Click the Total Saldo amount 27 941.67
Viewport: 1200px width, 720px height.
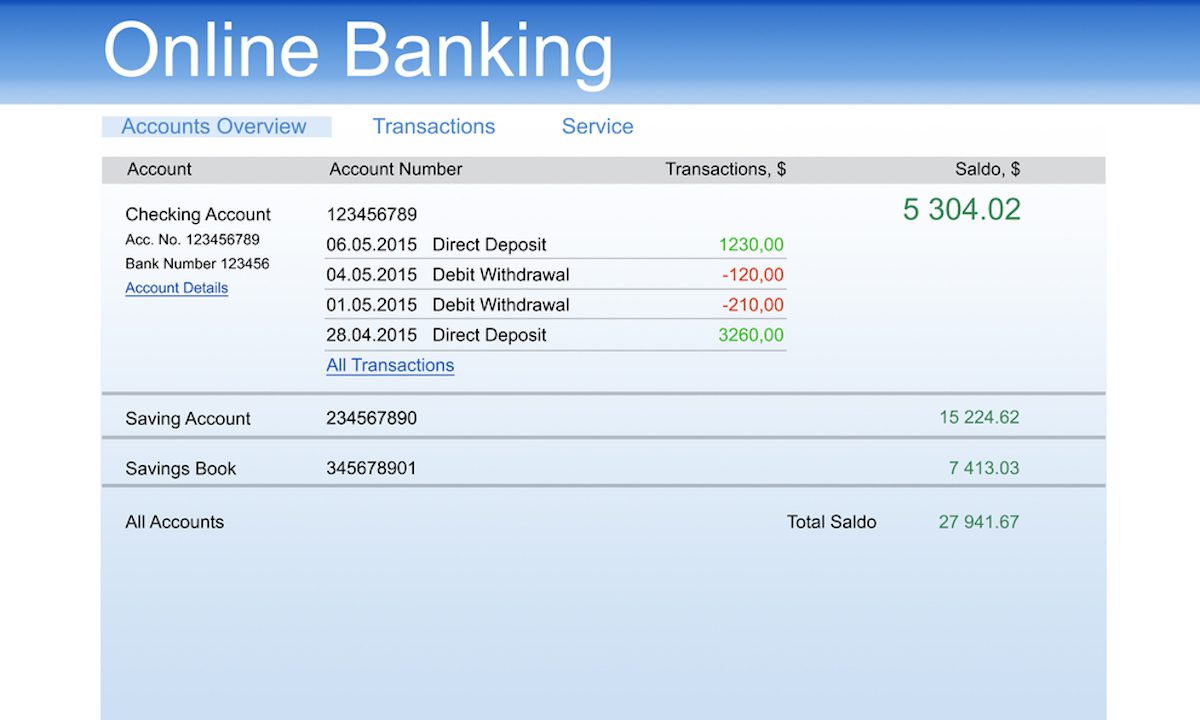pyautogui.click(x=977, y=521)
